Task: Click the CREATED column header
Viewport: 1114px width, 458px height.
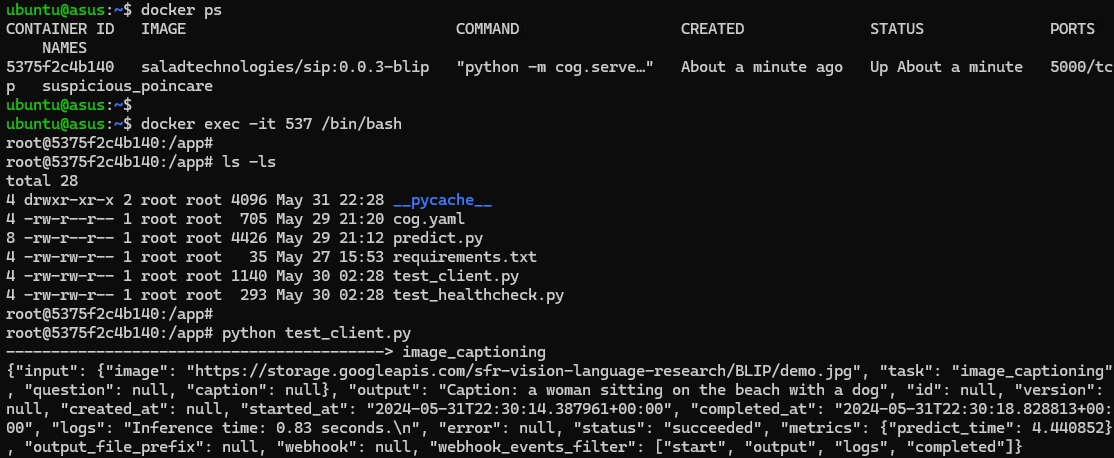Action: pyautogui.click(x=712, y=29)
